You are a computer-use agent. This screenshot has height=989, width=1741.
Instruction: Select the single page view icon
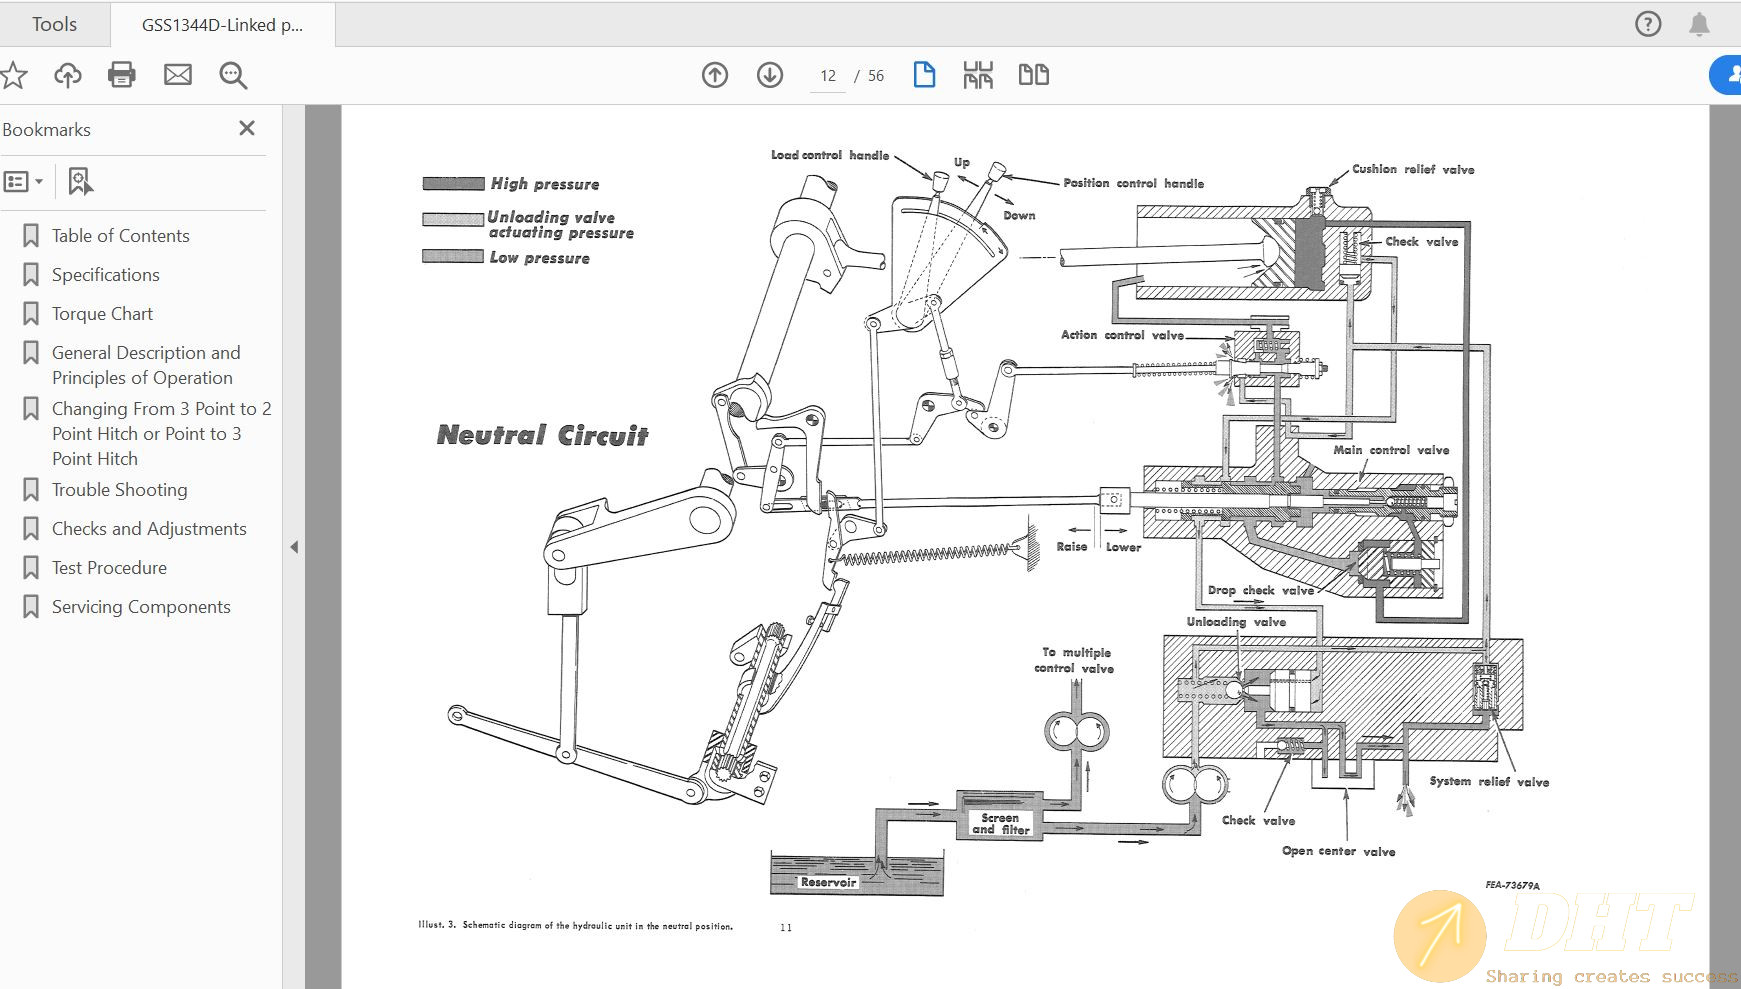tap(924, 75)
